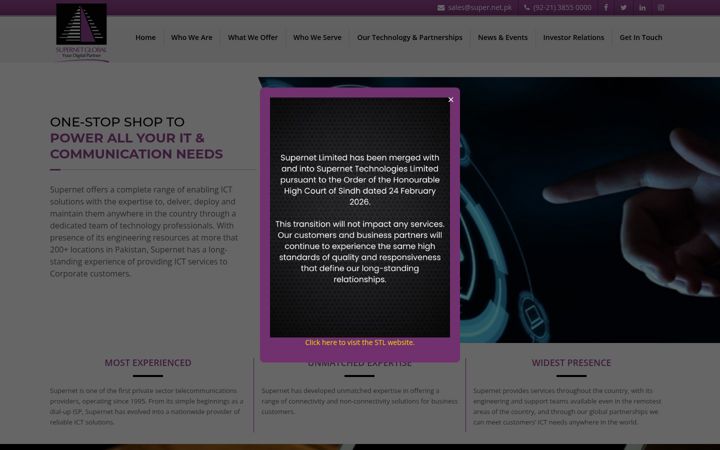Image resolution: width=720 pixels, height=450 pixels.
Task: Open the Facebook page icon
Action: coord(606,8)
